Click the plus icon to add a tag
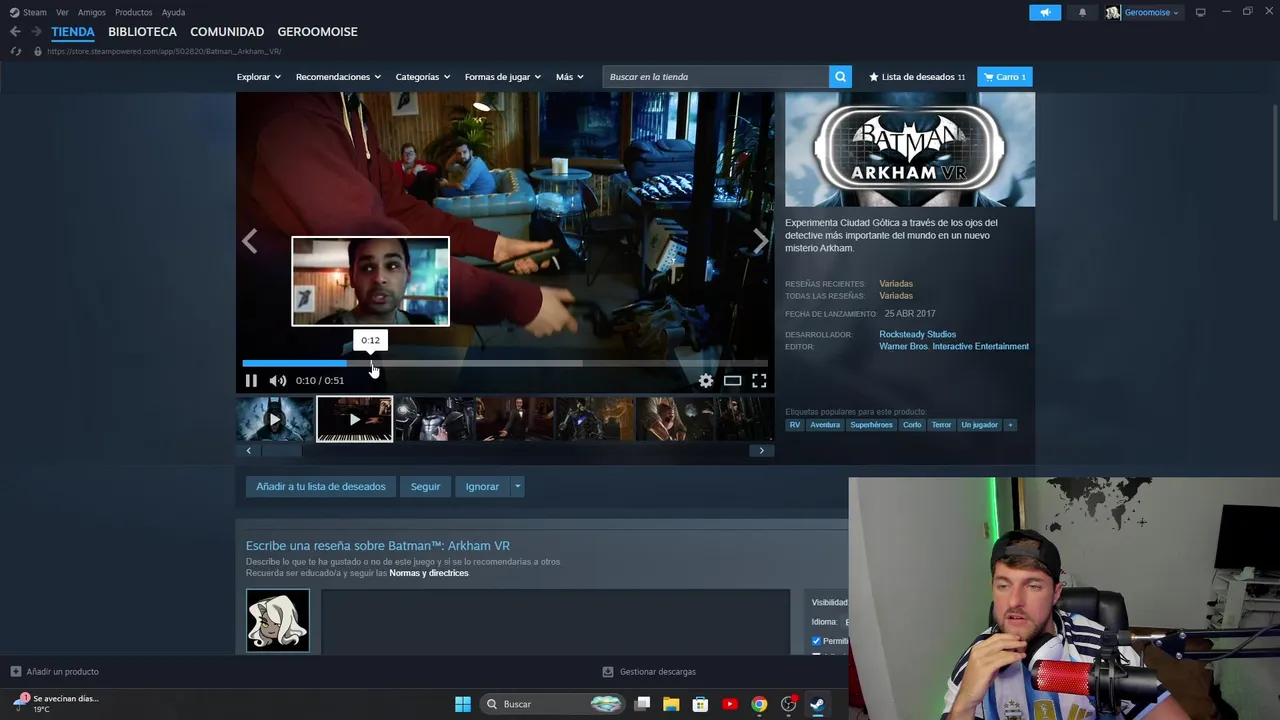 (x=1010, y=425)
